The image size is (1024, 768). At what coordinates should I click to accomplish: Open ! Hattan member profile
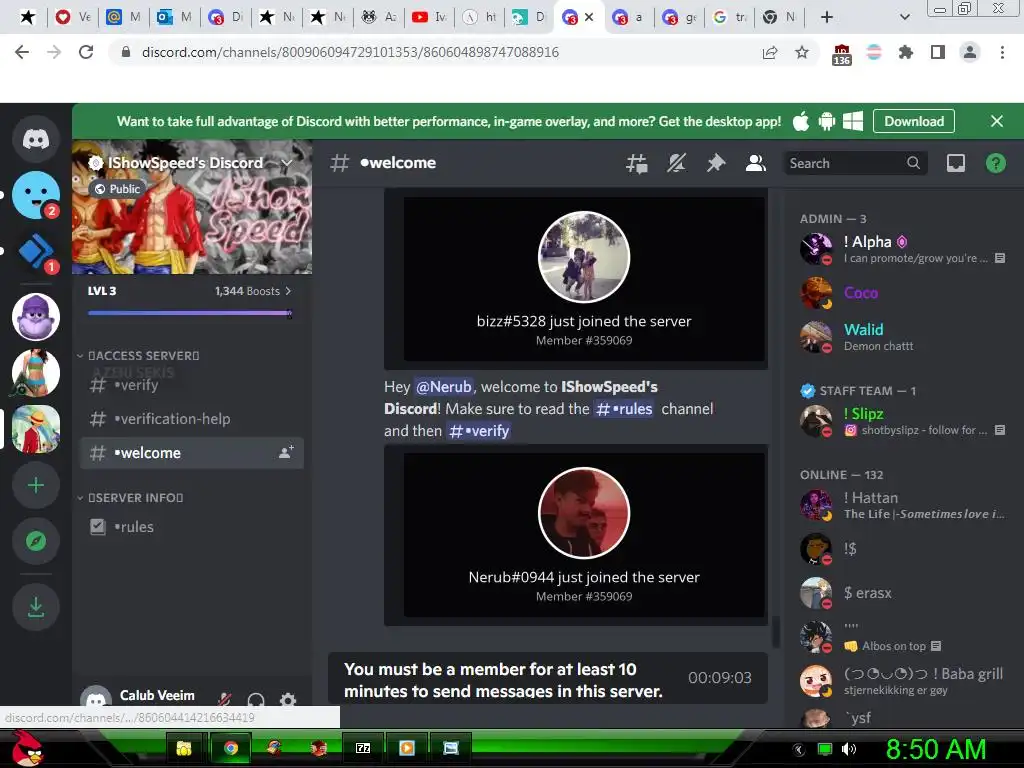(x=902, y=505)
